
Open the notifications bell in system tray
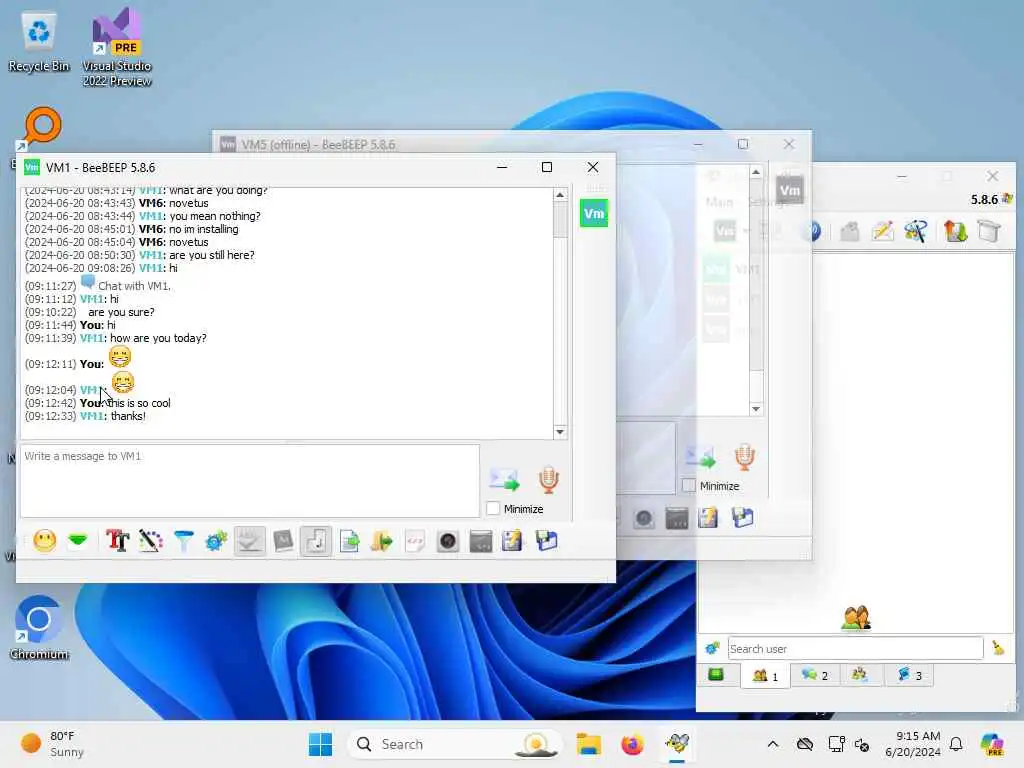click(956, 744)
